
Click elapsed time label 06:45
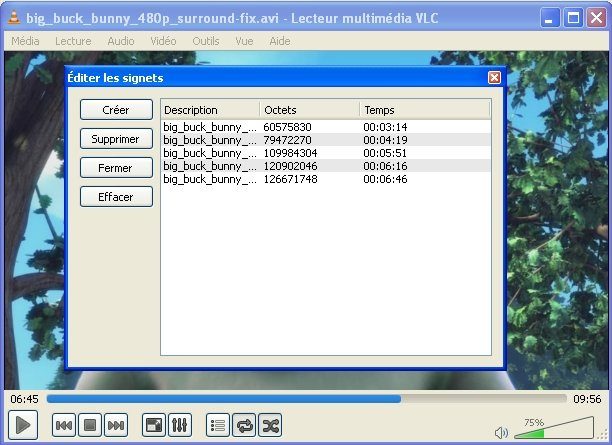tap(25, 399)
